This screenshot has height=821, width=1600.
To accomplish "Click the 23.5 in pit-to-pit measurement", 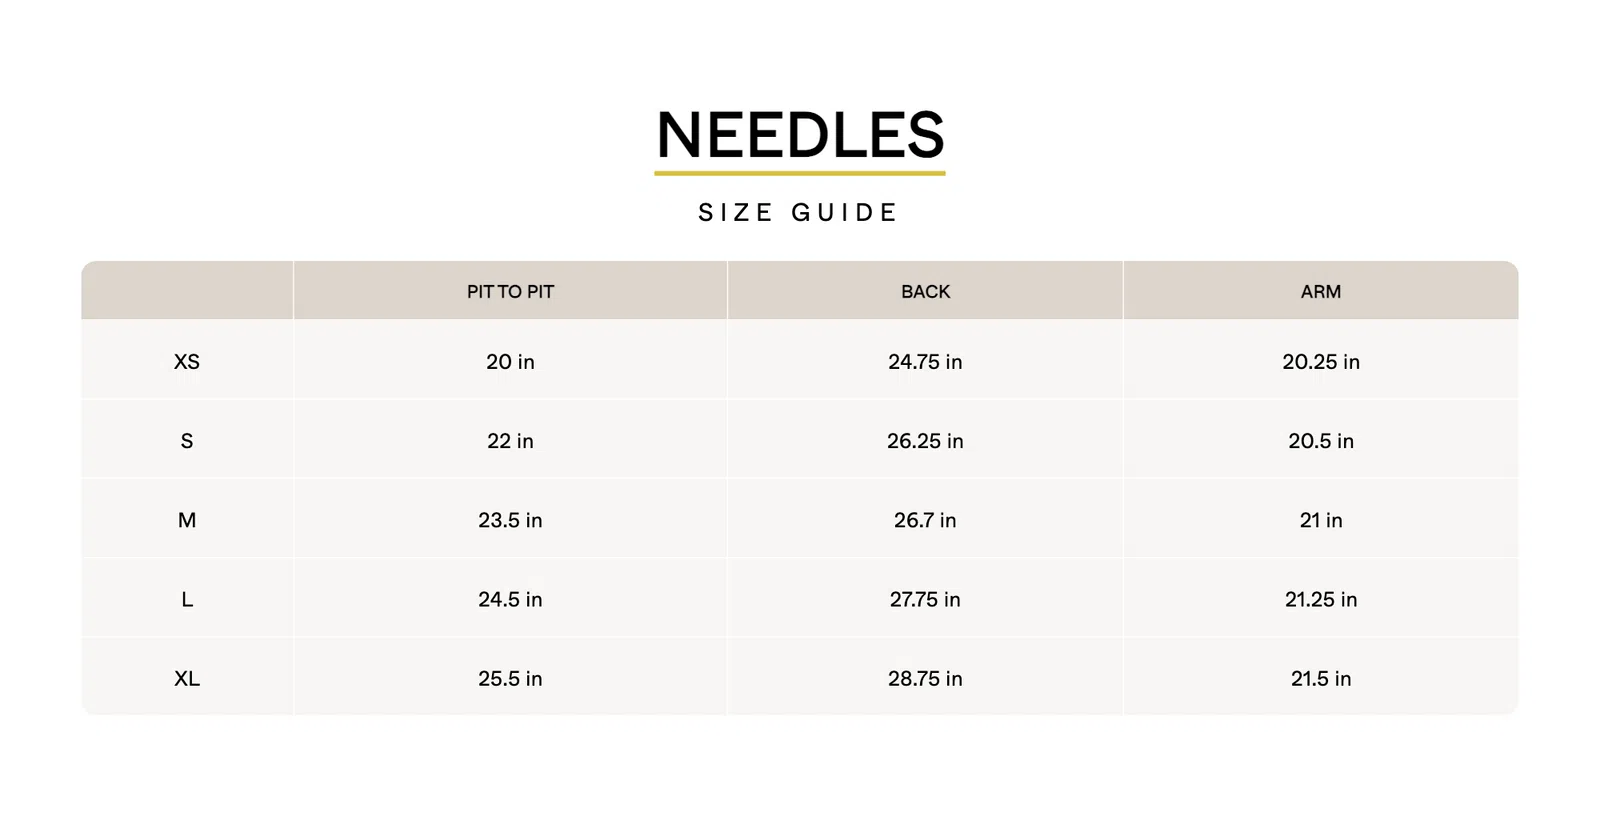I will click(510, 520).
